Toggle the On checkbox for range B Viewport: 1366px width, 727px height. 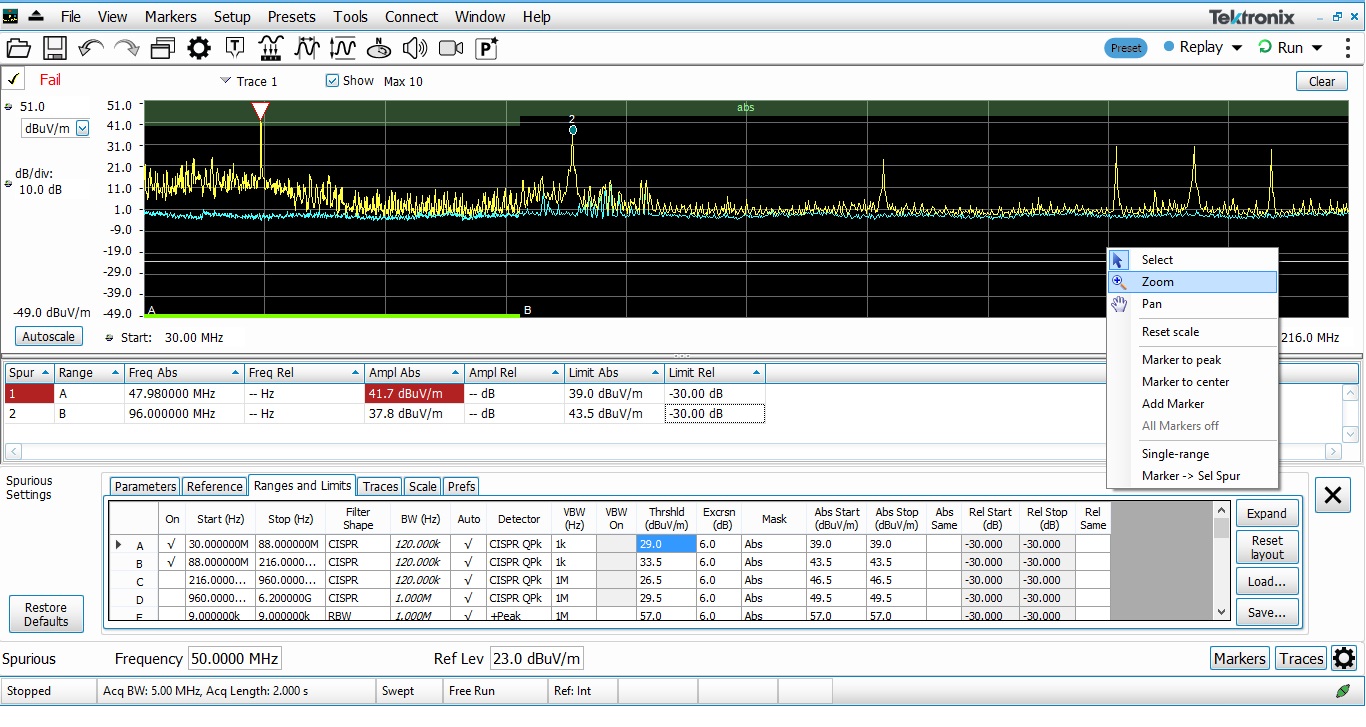click(x=172, y=561)
